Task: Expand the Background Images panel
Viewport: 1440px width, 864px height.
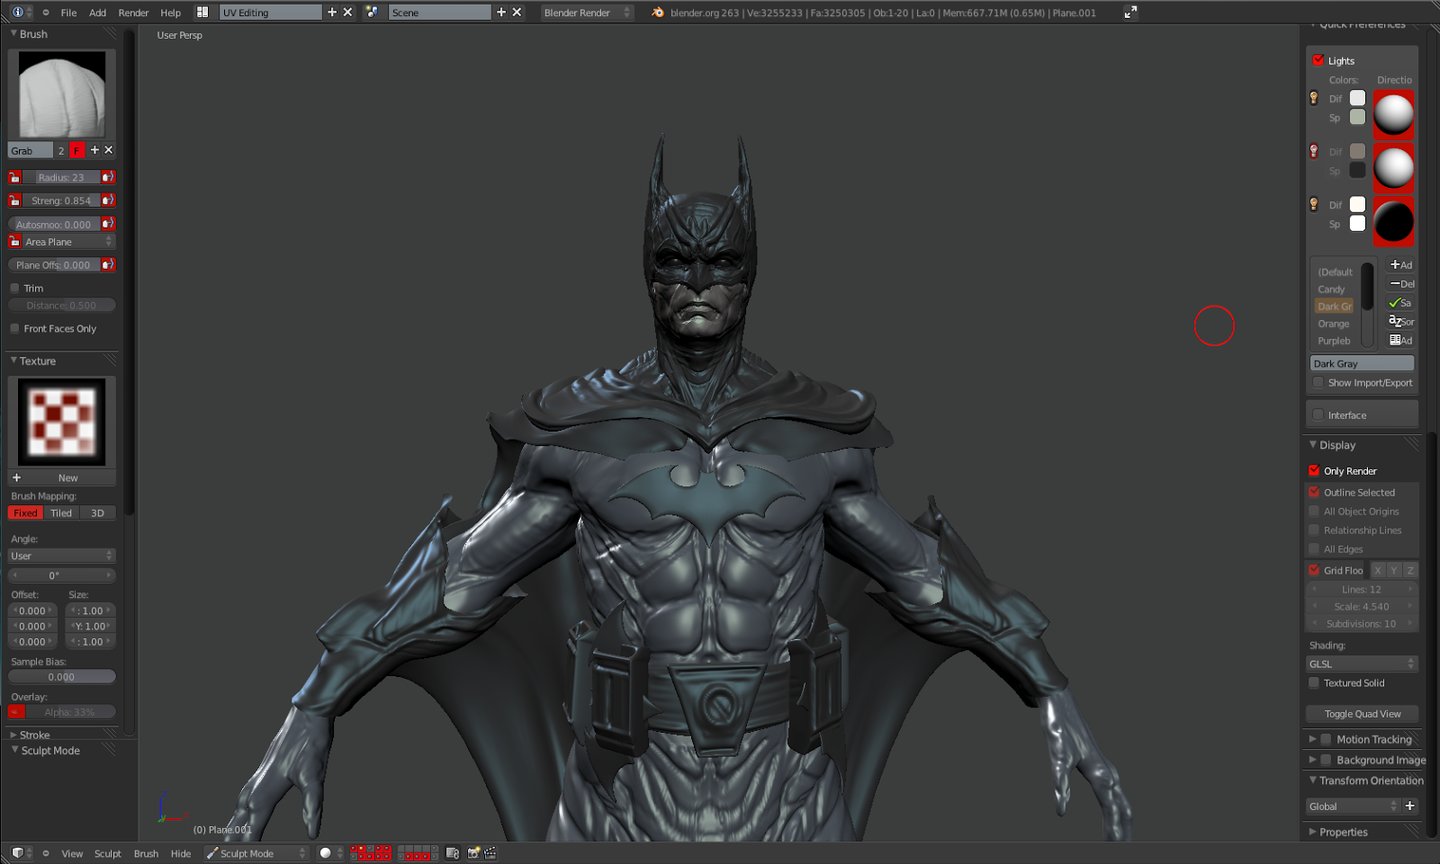Action: point(1313,760)
